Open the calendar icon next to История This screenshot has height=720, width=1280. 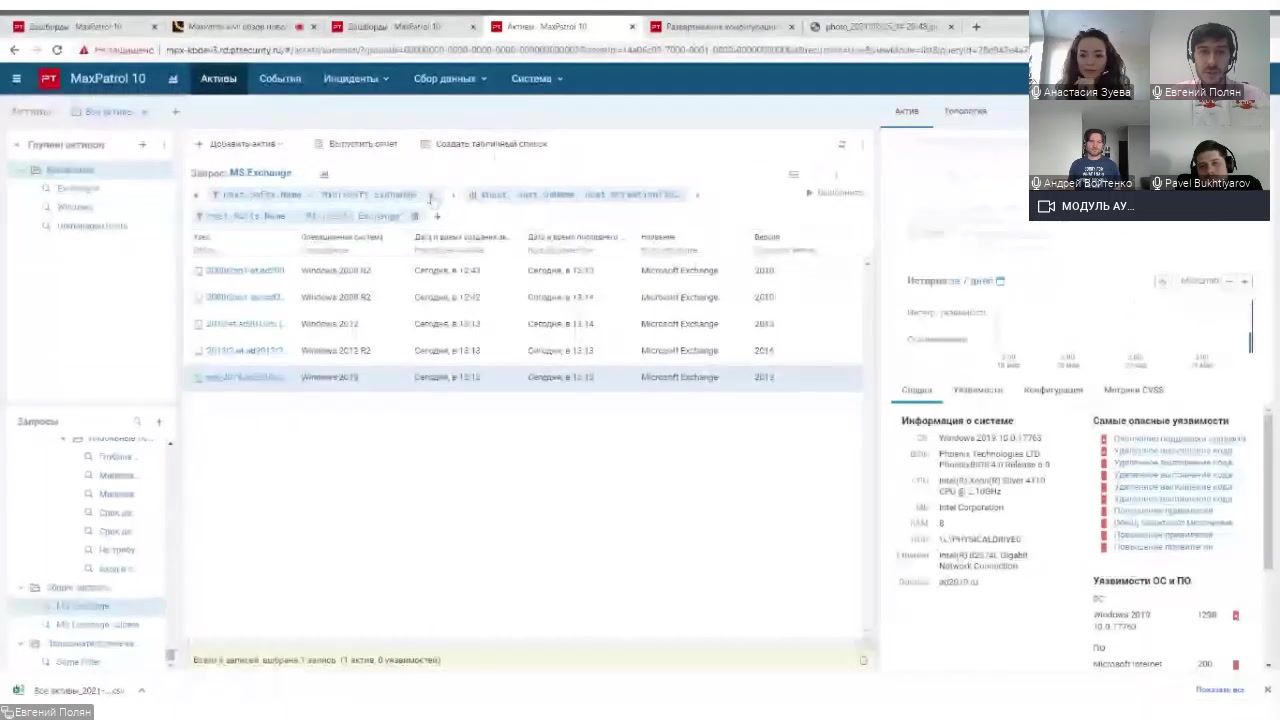pos(1000,281)
